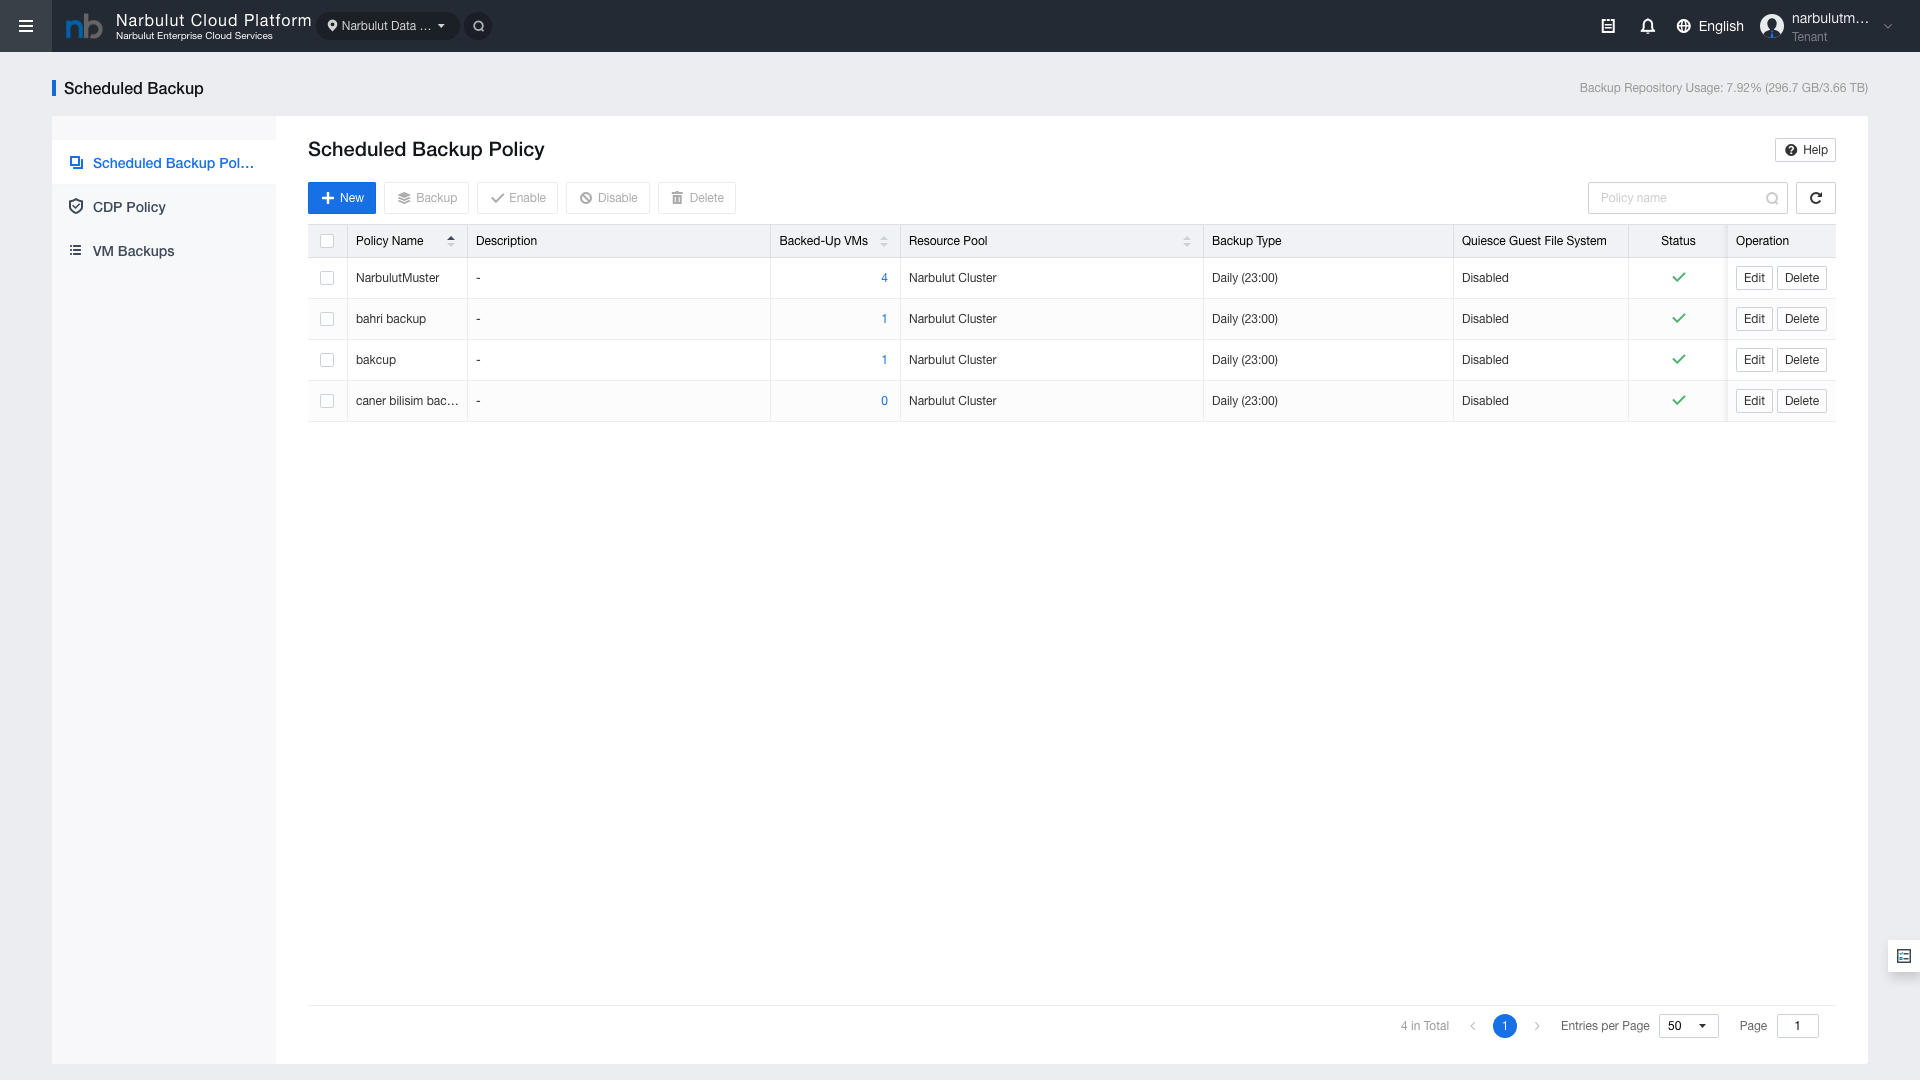
Task: Open Help button
Action: [1805, 150]
